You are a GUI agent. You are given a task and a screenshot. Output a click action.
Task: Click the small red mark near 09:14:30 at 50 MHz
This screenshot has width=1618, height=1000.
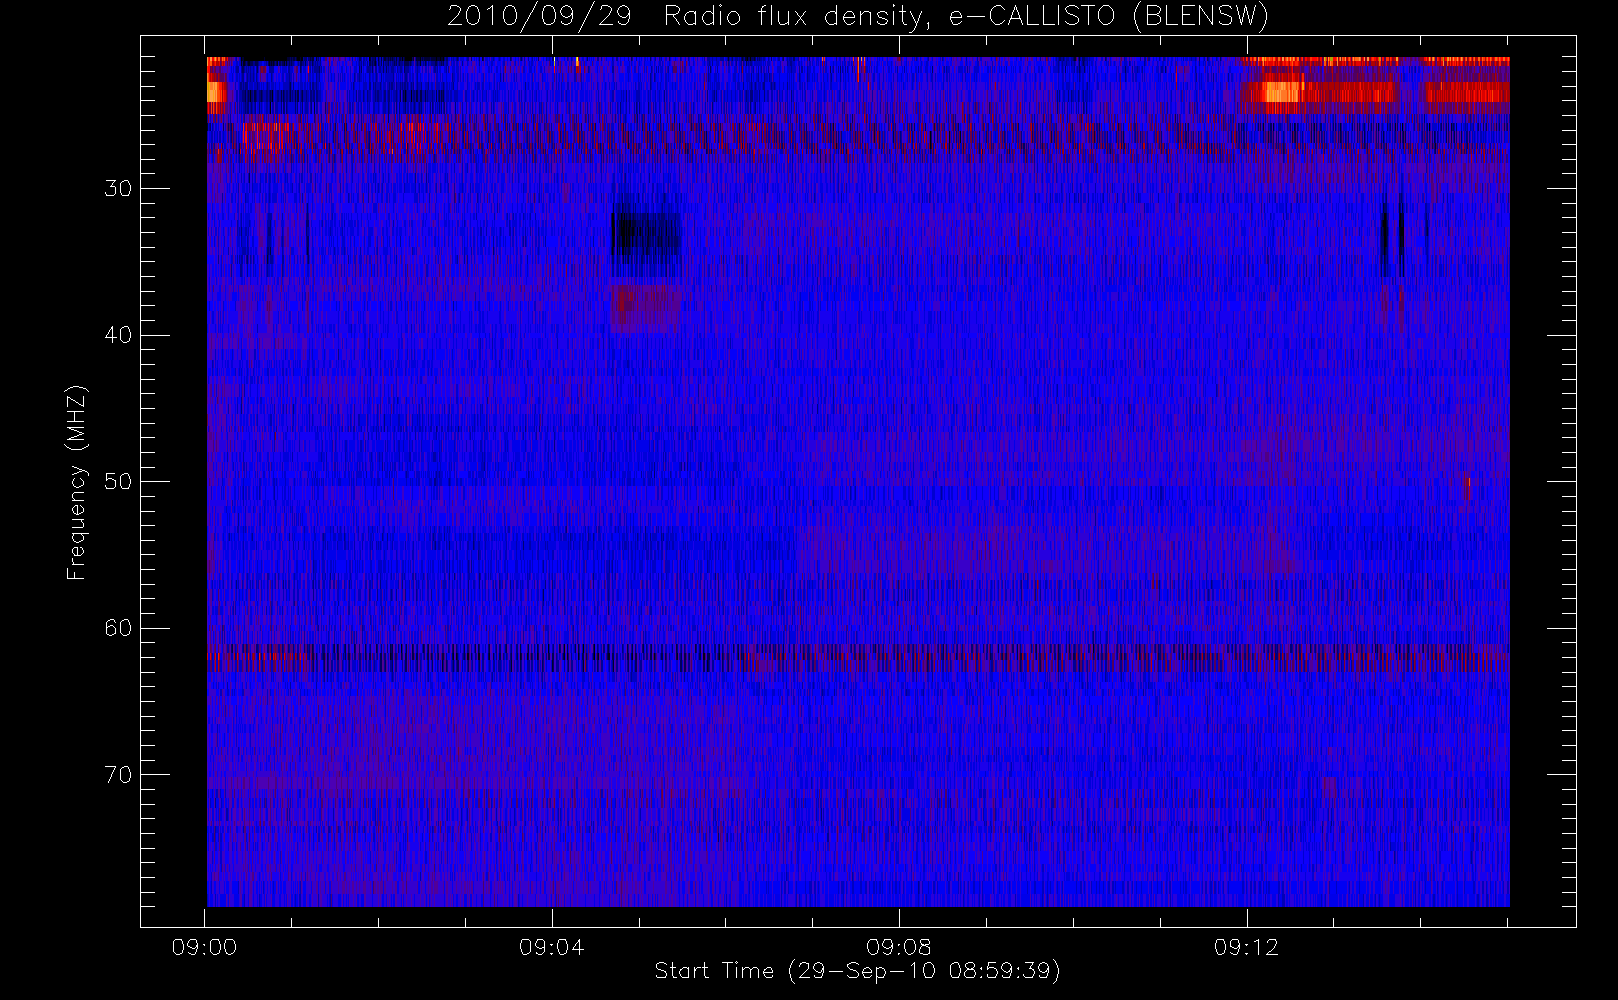(x=1466, y=485)
